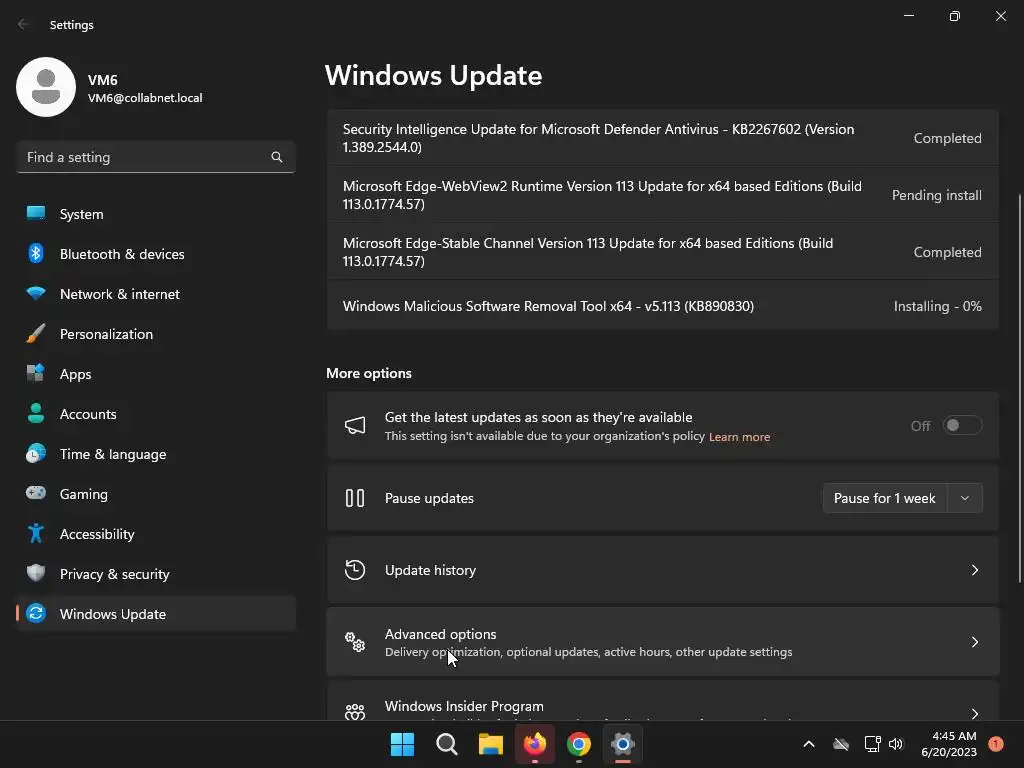Open Apps settings page
Screen dimensions: 1024x768
coord(156,374)
